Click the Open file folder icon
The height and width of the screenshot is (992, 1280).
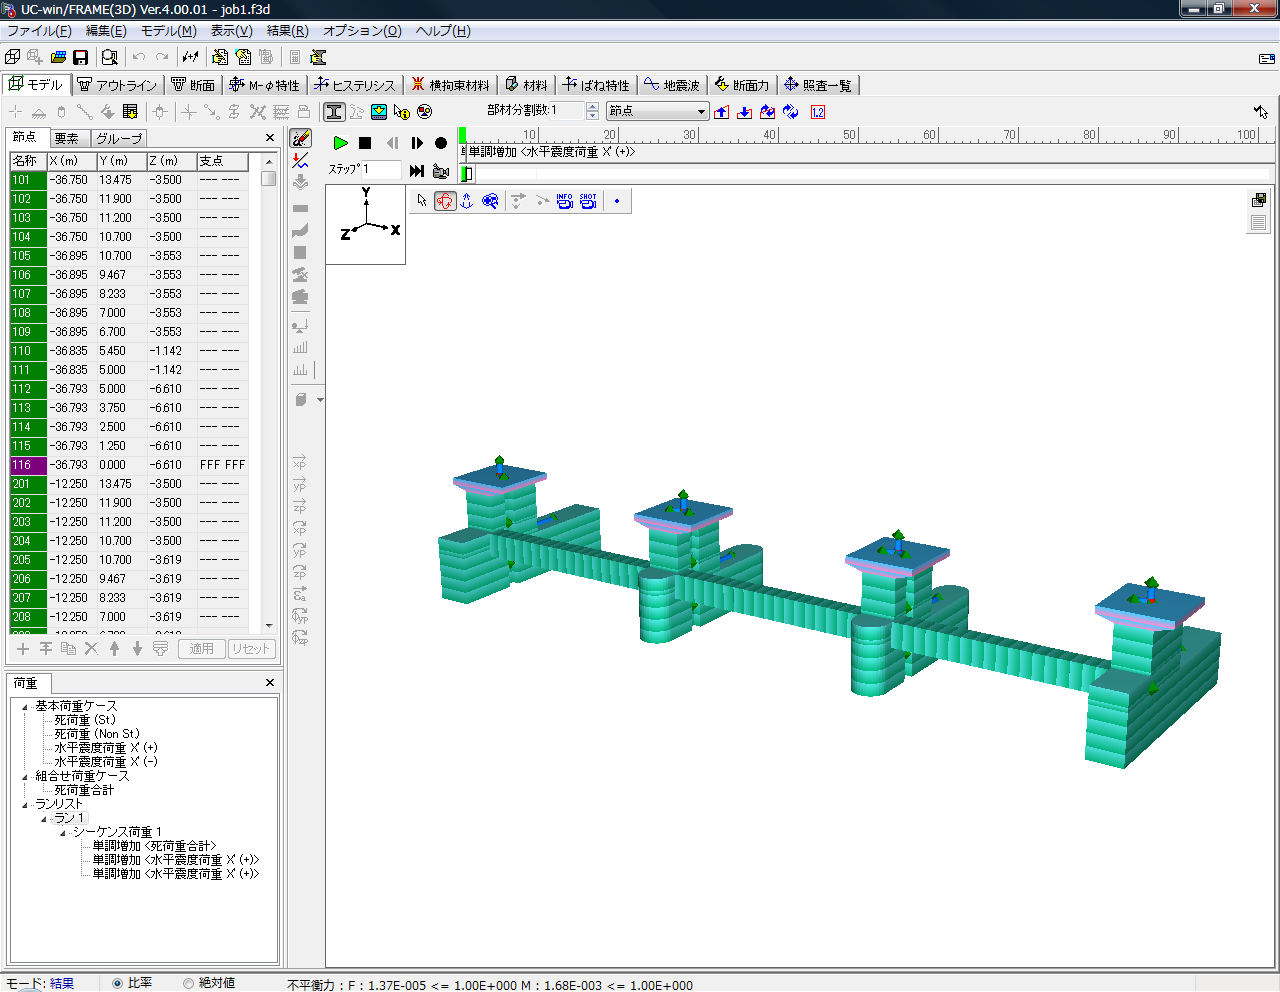(58, 57)
